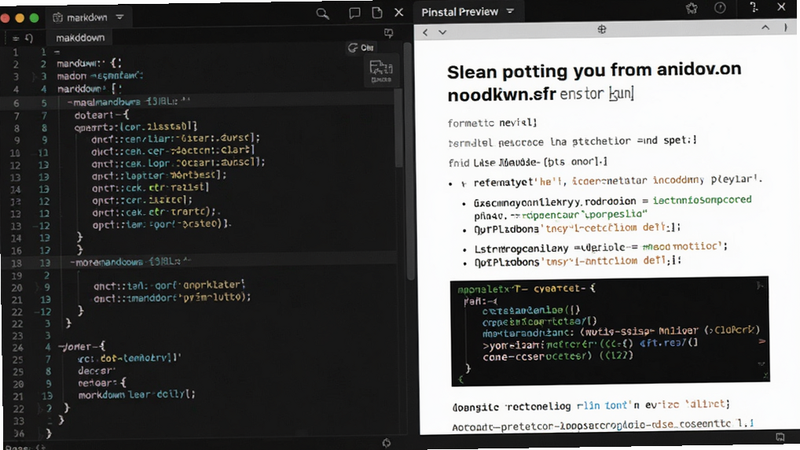
Task: Open the comment bubble icon in editor toolbar
Action: tap(354, 13)
